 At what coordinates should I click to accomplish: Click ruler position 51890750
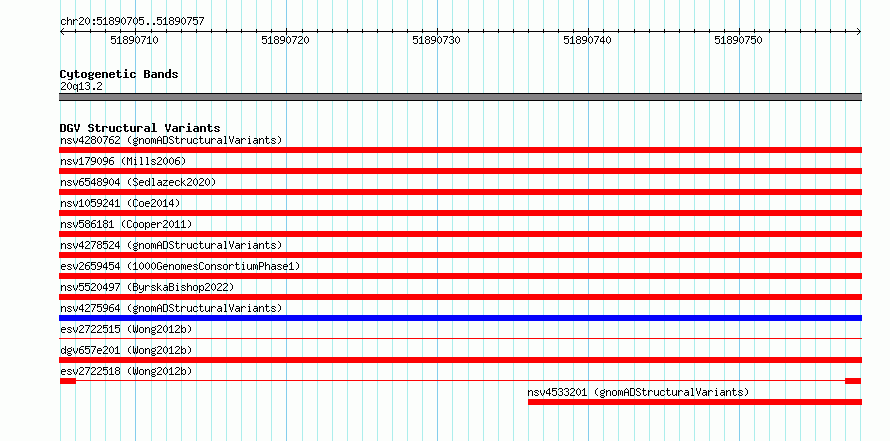(x=738, y=40)
